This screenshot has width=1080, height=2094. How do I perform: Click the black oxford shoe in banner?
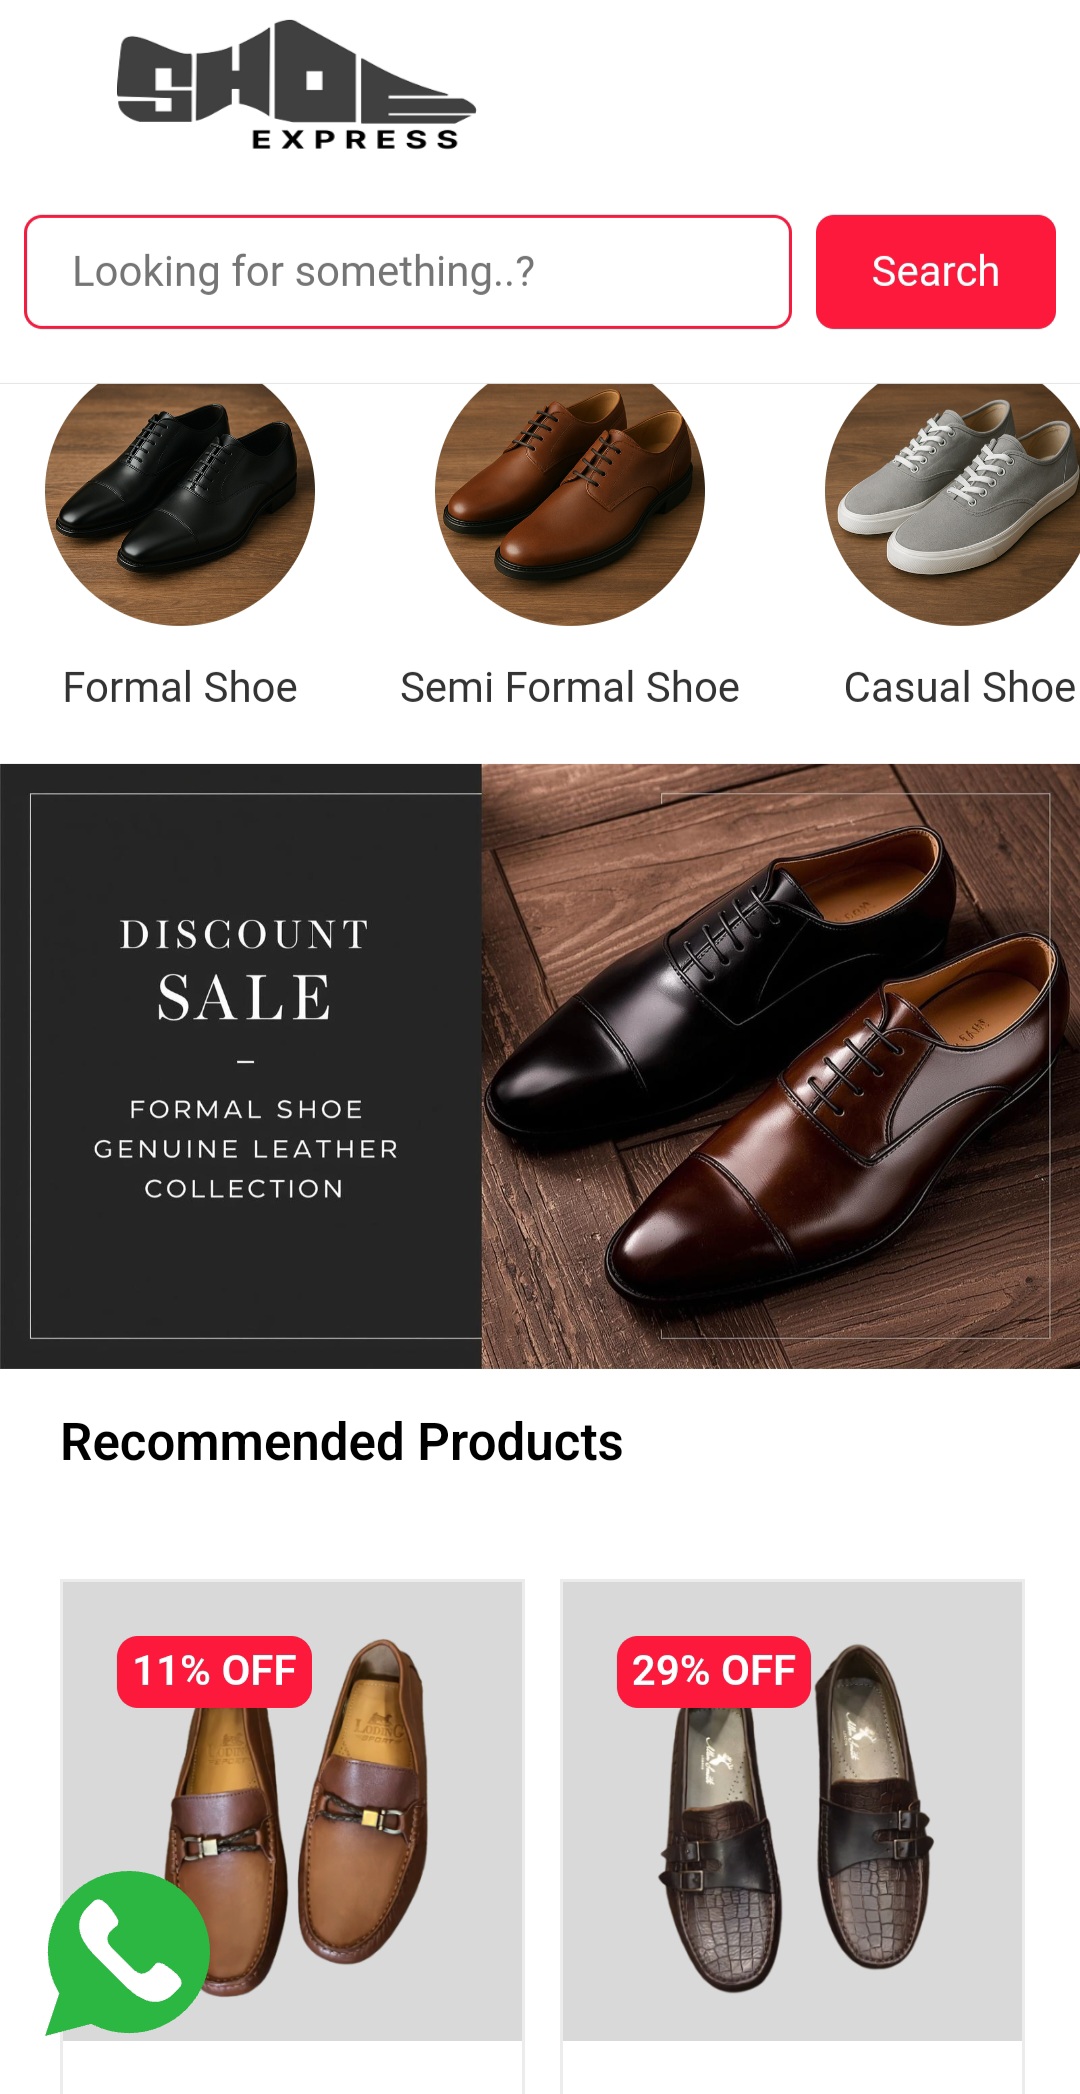(700, 1000)
